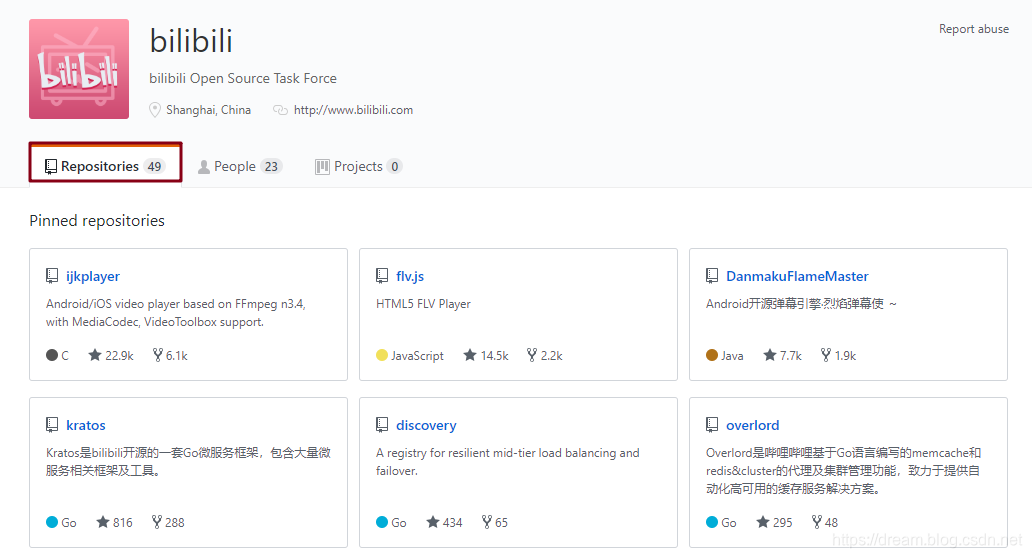
Task: Click the repo icon next to overlord
Action: click(711, 425)
